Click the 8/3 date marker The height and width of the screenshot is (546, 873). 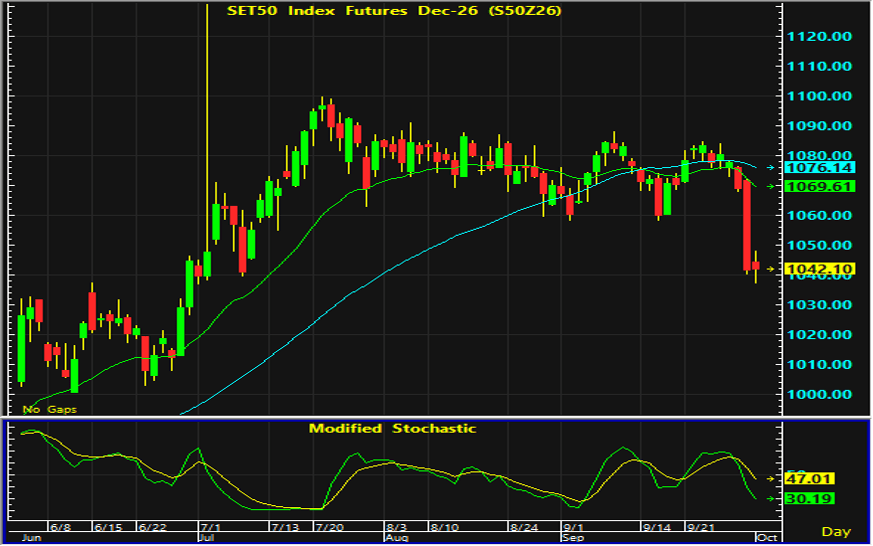click(396, 527)
